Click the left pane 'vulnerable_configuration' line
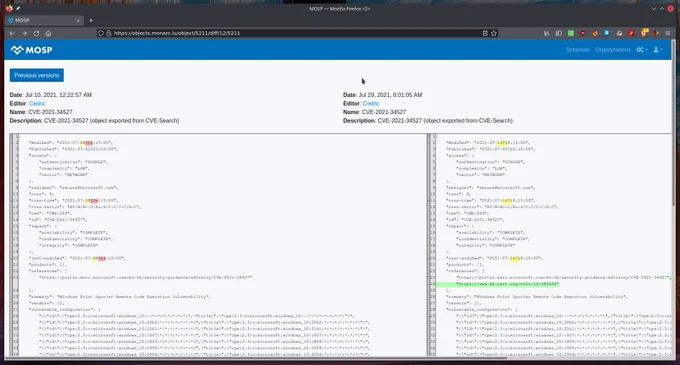The image size is (680, 365). [65, 310]
